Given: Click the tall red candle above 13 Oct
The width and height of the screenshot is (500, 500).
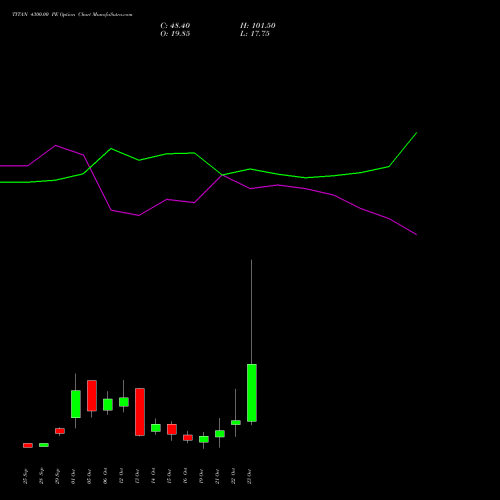Looking at the screenshot, I should click(x=140, y=412).
